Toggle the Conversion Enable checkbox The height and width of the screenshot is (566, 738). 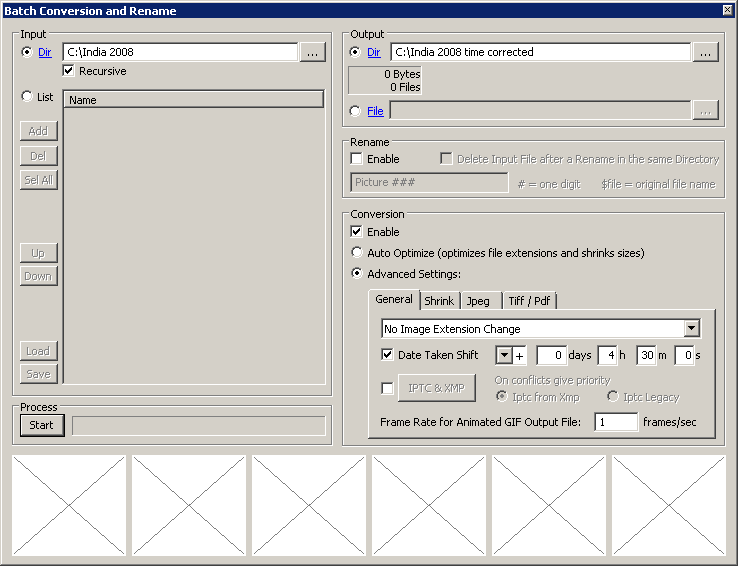(356, 231)
